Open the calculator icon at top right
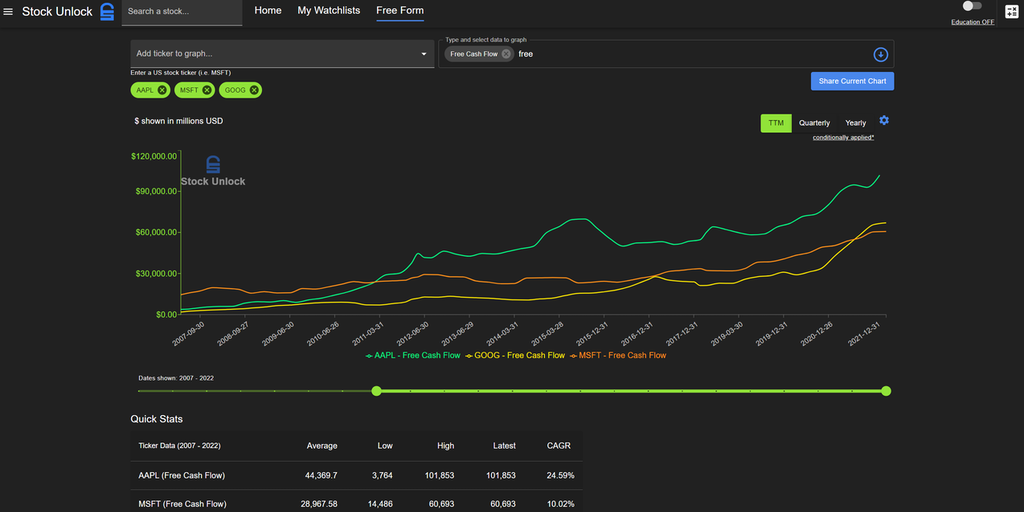Screen dimensions: 1024x512 click(1011, 12)
